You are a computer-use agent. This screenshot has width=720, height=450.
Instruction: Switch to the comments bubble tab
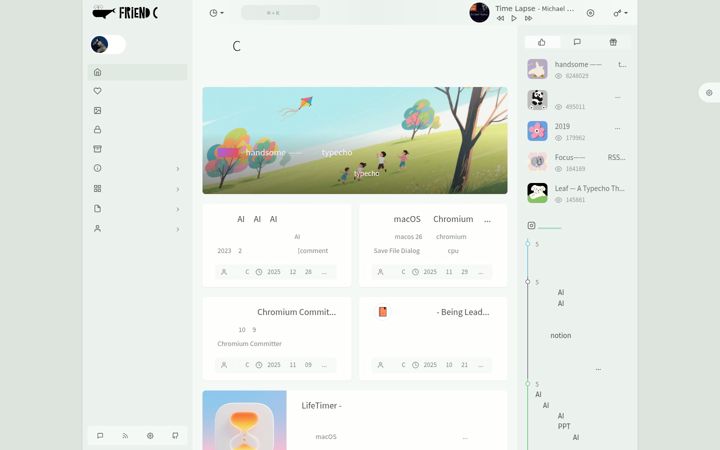click(577, 42)
